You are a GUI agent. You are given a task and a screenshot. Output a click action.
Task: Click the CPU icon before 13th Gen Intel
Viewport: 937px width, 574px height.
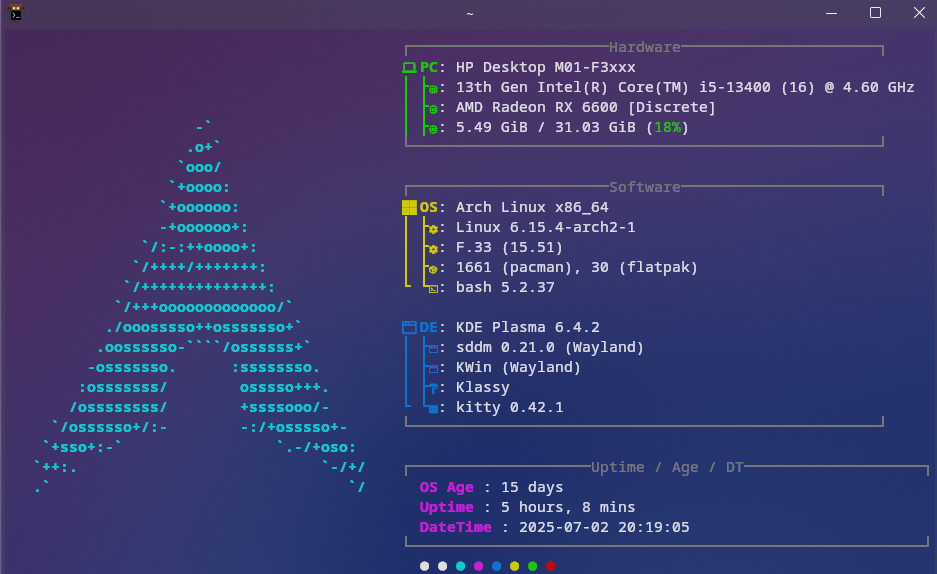pyautogui.click(x=433, y=88)
